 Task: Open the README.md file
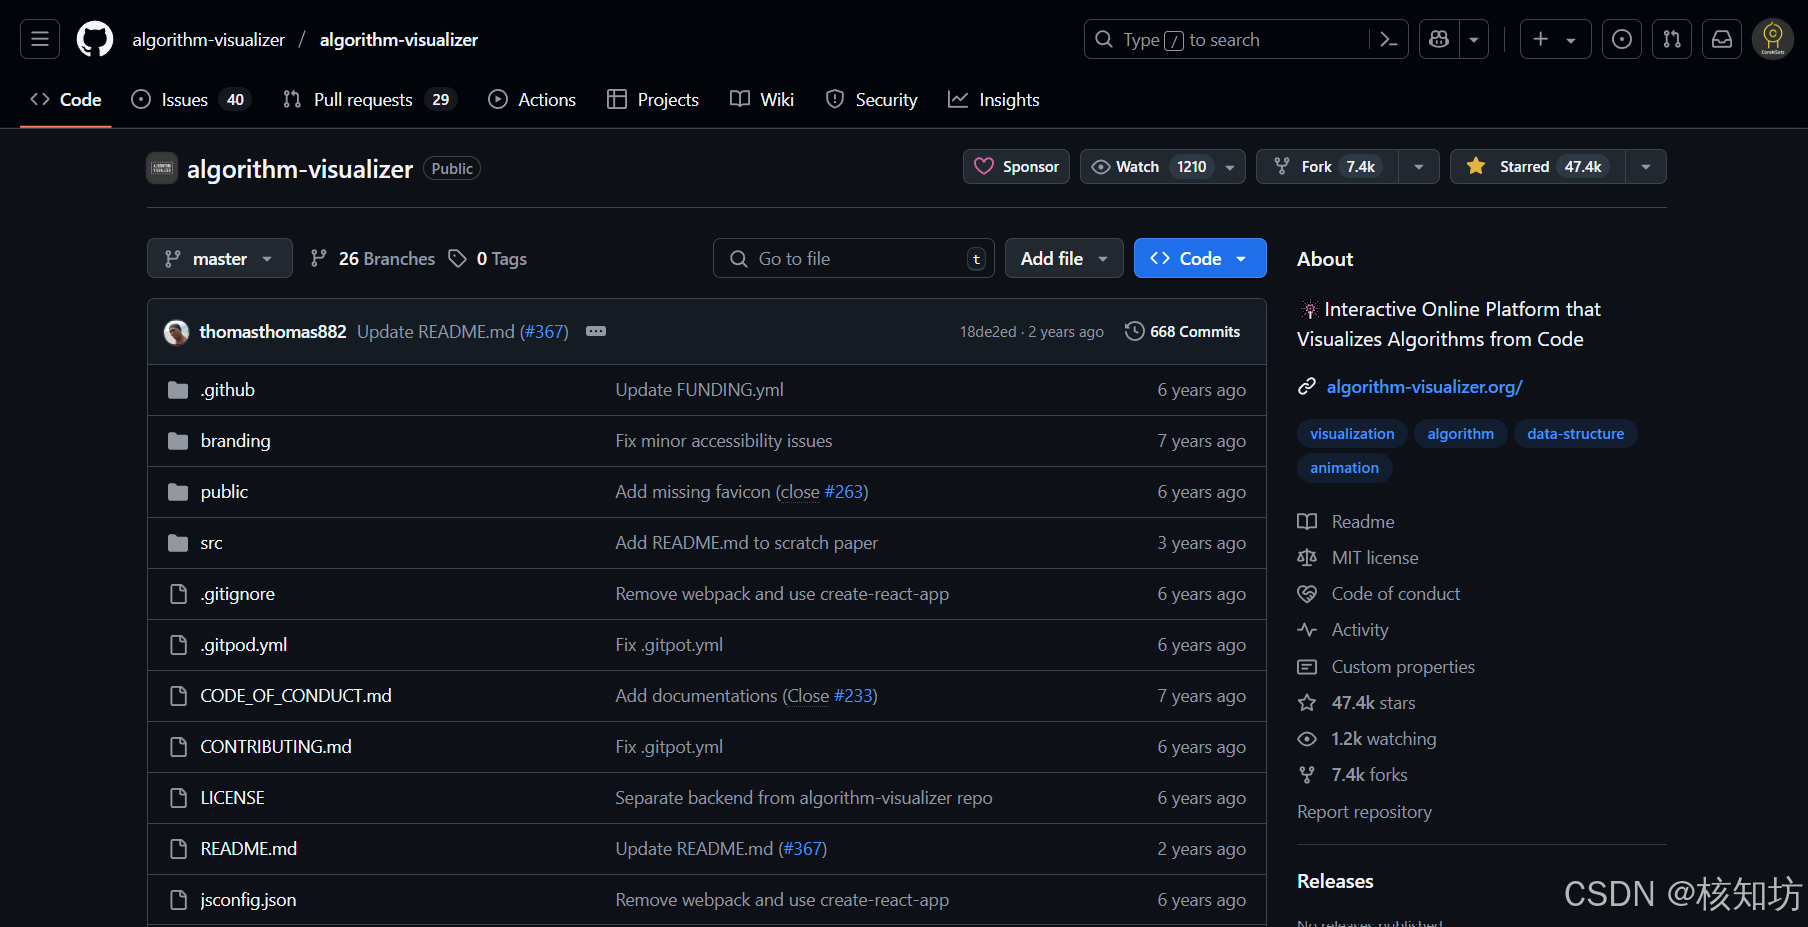pyautogui.click(x=249, y=848)
